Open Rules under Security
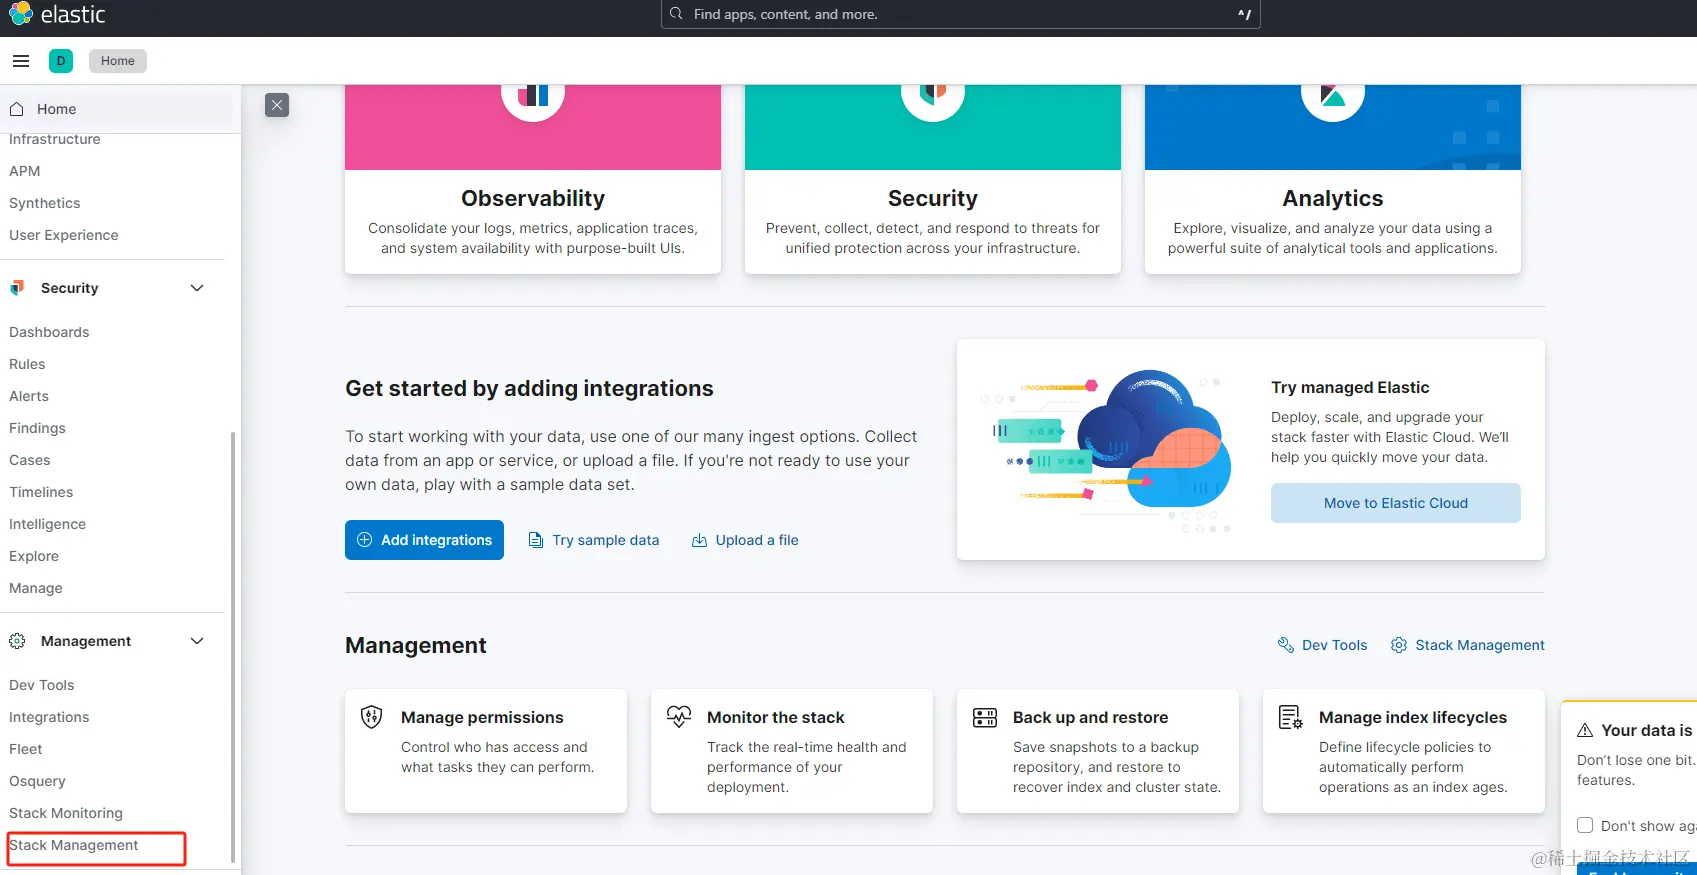 [x=27, y=364]
